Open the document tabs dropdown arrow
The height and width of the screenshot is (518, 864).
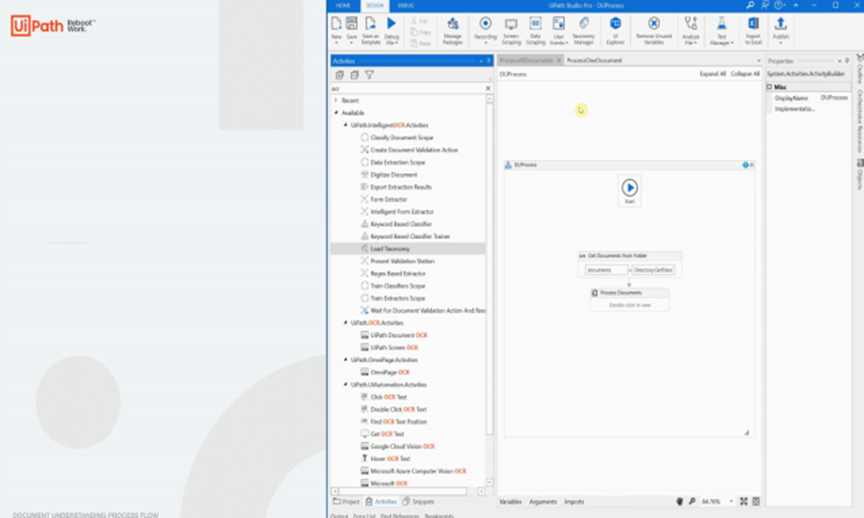(758, 61)
